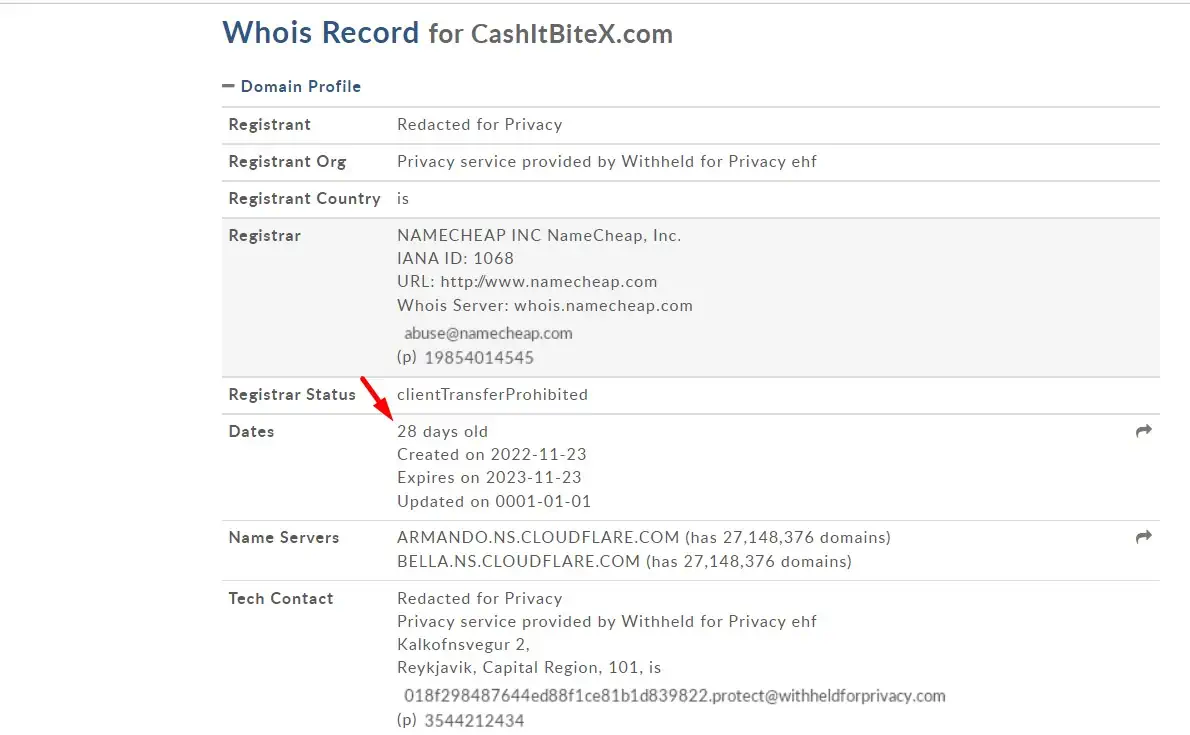Click the 'Kalkofnsvegur 2,' address line
This screenshot has height=735, width=1190.
point(464,645)
